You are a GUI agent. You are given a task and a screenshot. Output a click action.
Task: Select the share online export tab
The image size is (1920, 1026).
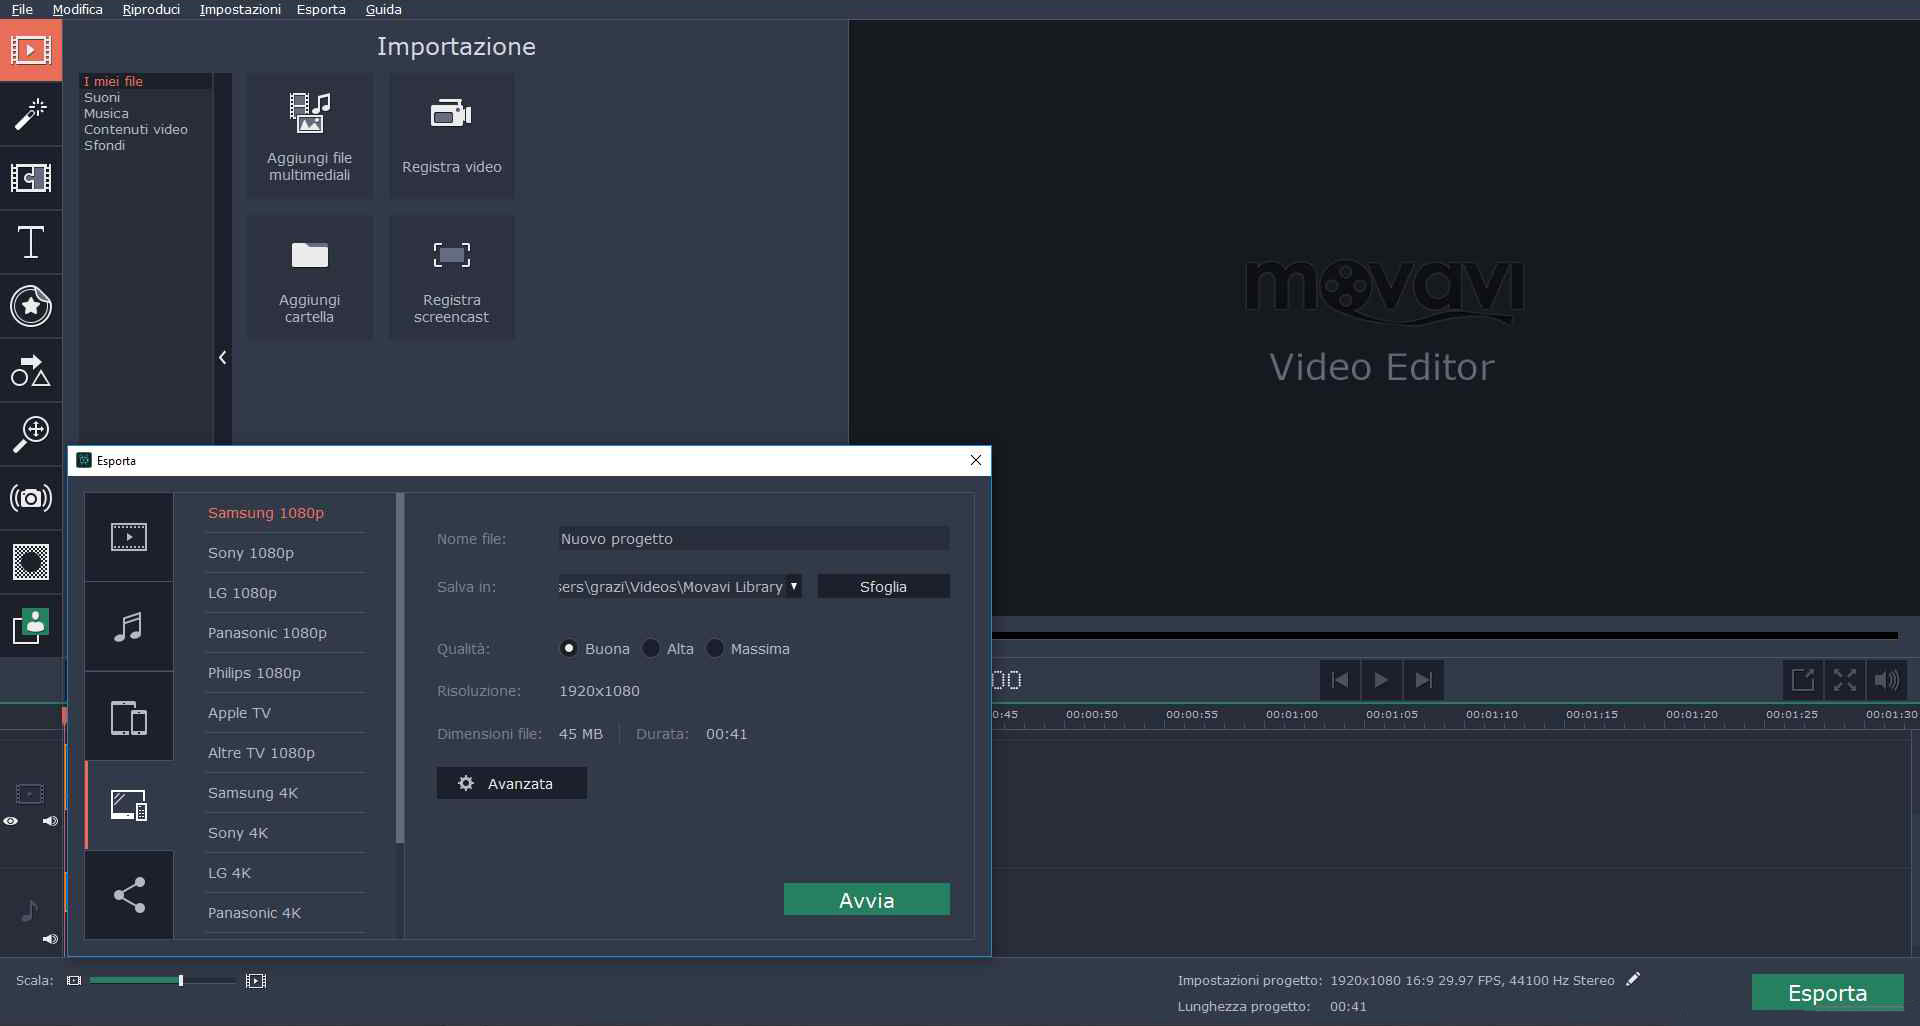click(x=128, y=895)
